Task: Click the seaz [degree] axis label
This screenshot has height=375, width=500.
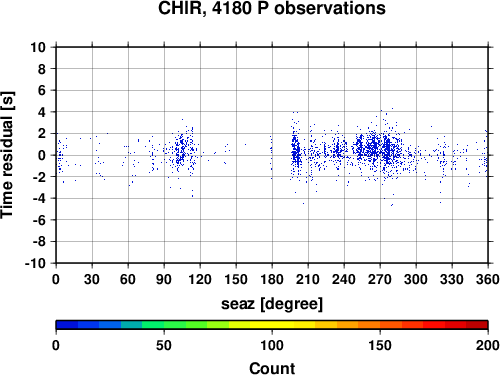Action: pyautogui.click(x=272, y=304)
